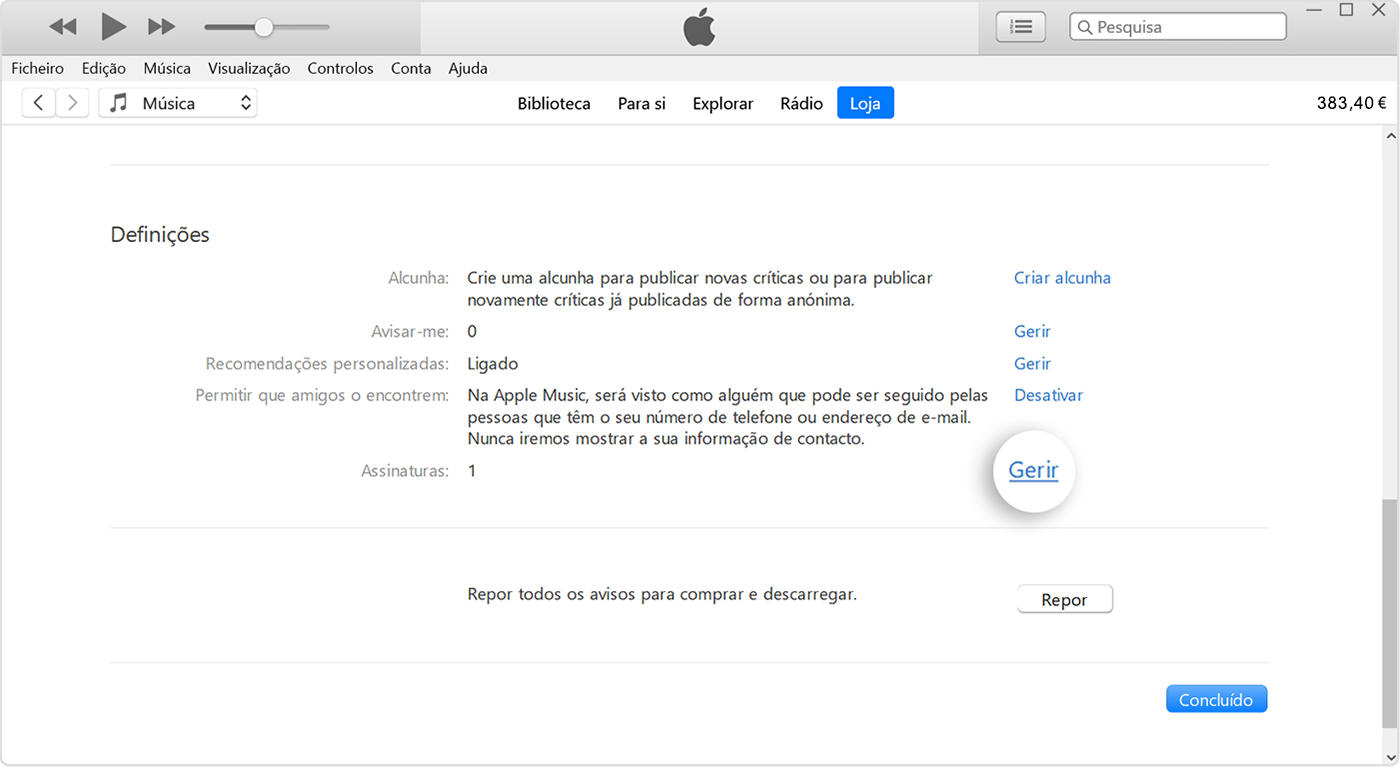Click the Fast-forward playback icon
This screenshot has width=1400, height=768.
(161, 26)
